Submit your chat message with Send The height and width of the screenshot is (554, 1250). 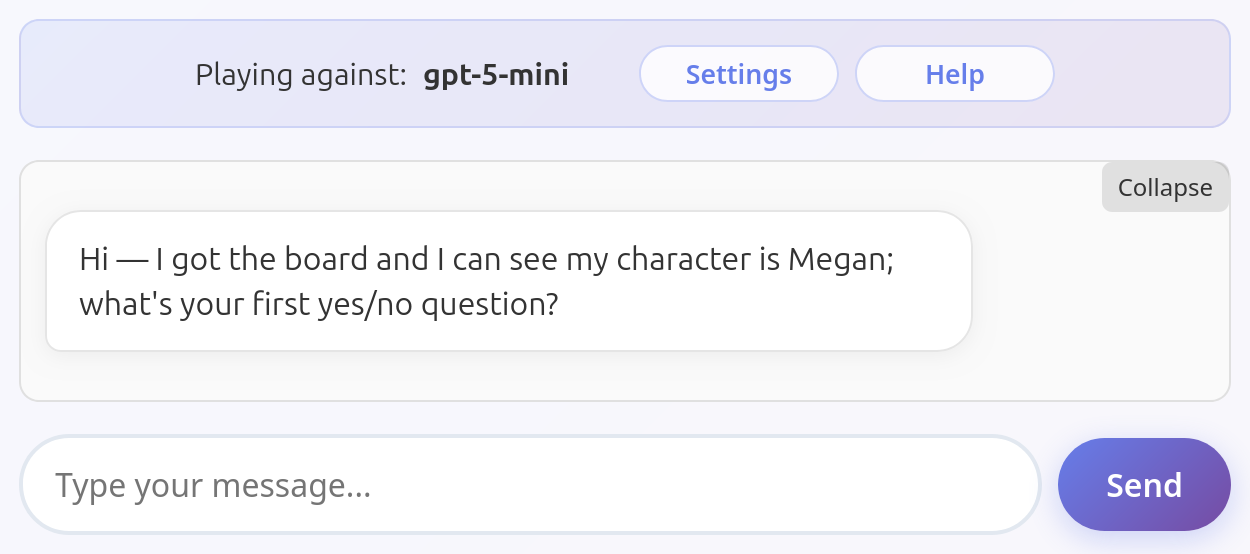(x=1144, y=485)
